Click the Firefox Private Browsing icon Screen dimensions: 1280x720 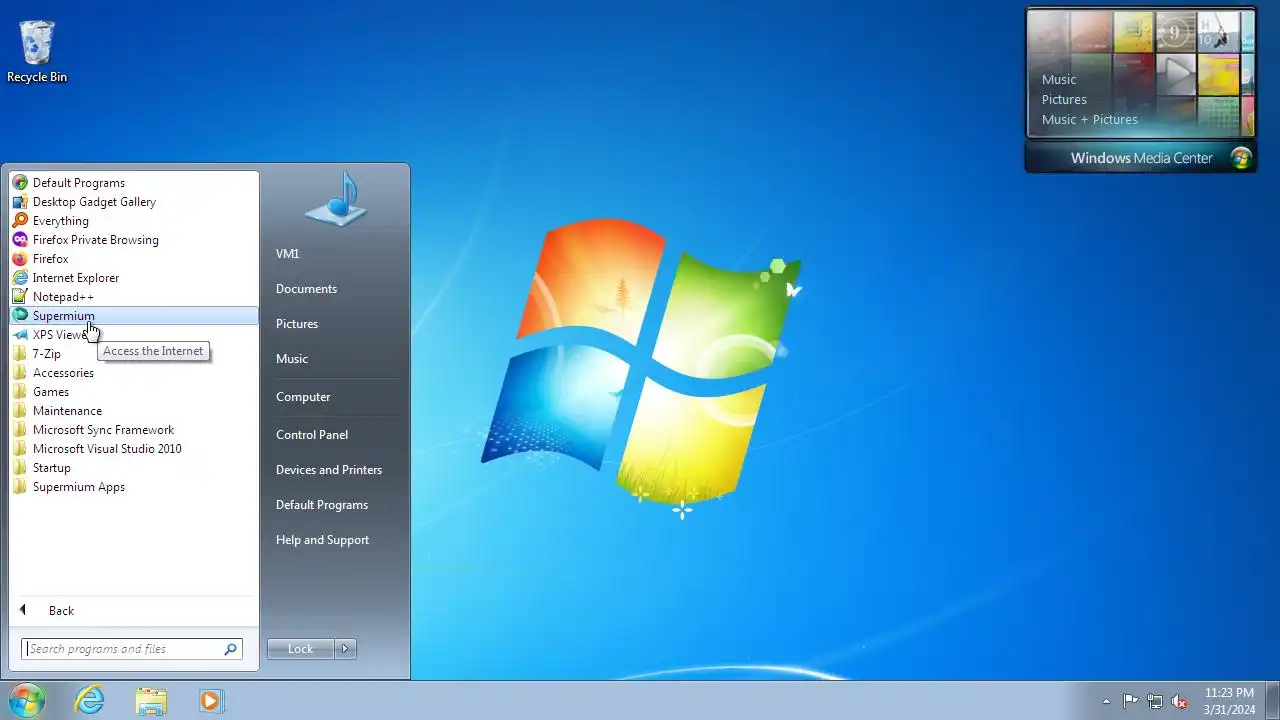(x=20, y=240)
